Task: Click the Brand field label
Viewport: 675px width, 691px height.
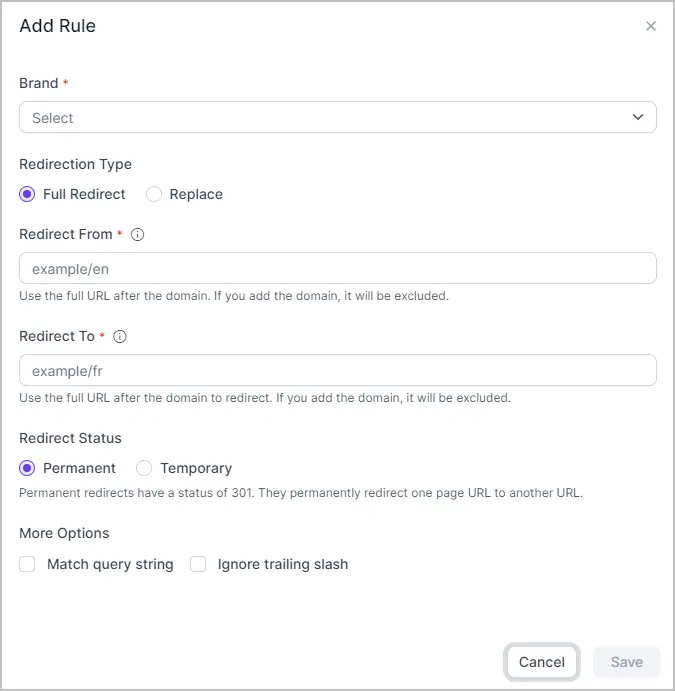Action: [x=39, y=83]
